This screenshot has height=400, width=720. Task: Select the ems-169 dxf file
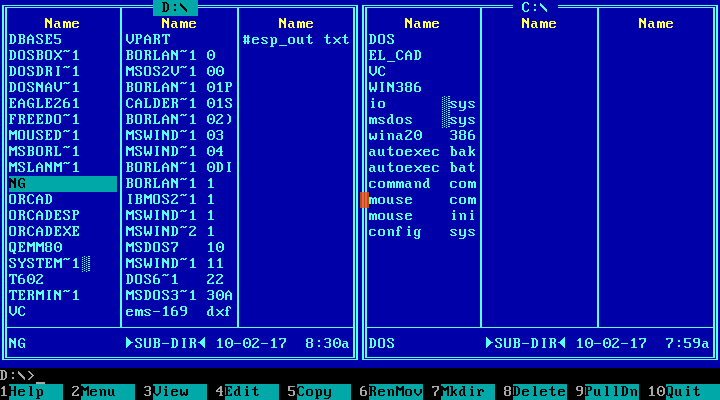pos(180,311)
